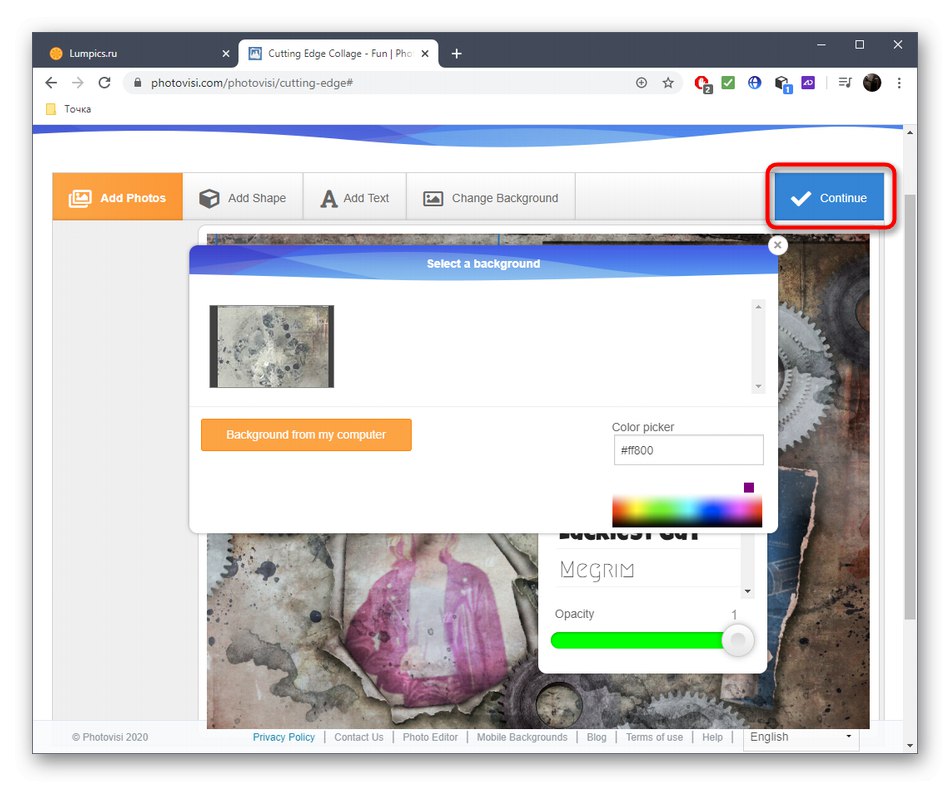Screen dimensions: 950x786
Task: Click page scrollbar up arrow
Action: click(909, 132)
